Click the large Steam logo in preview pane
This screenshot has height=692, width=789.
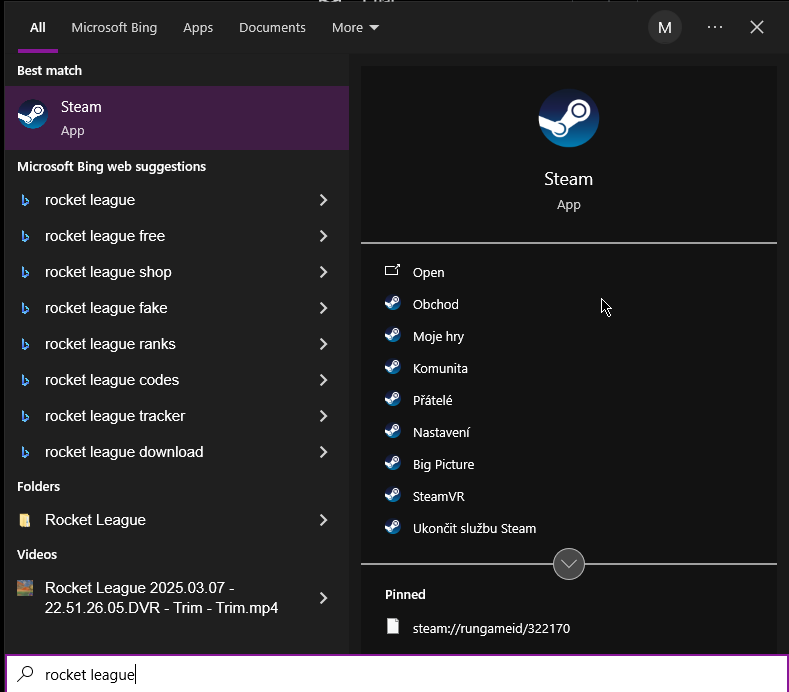[x=569, y=118]
